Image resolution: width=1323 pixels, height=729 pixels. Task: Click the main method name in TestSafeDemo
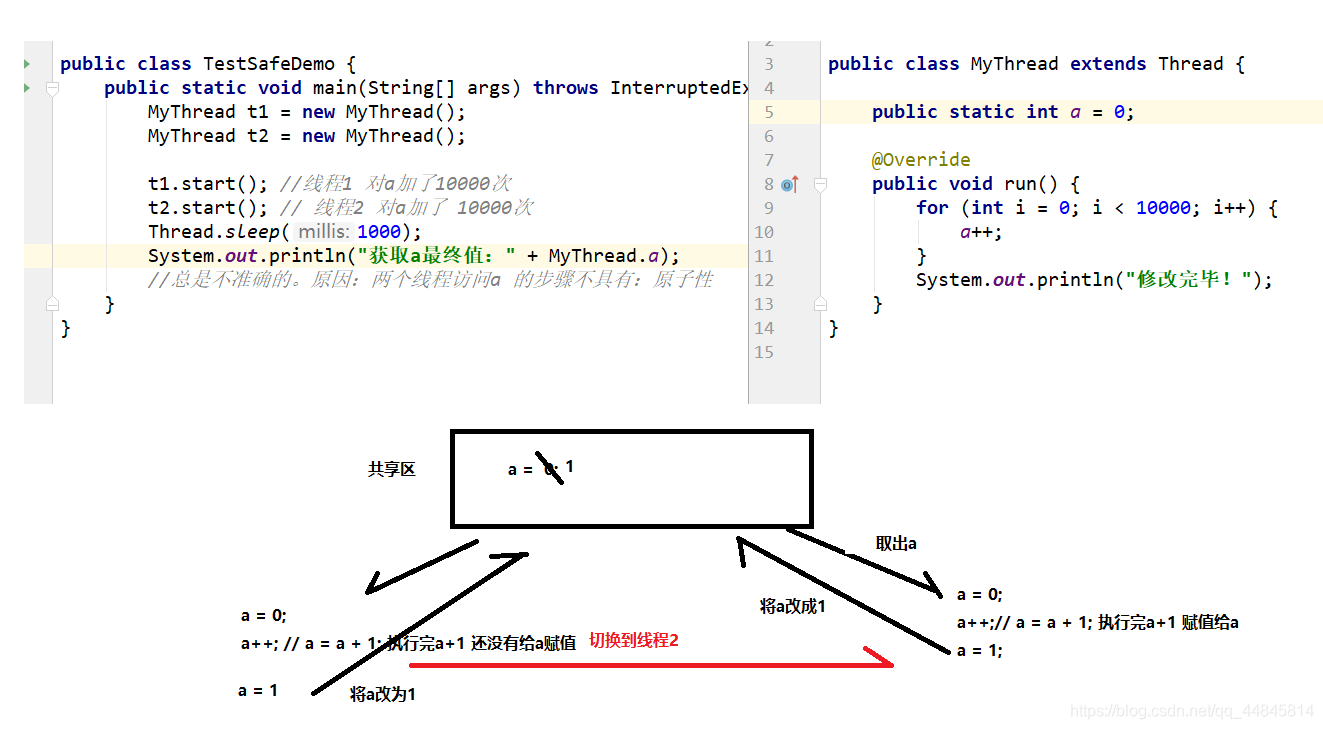335,88
